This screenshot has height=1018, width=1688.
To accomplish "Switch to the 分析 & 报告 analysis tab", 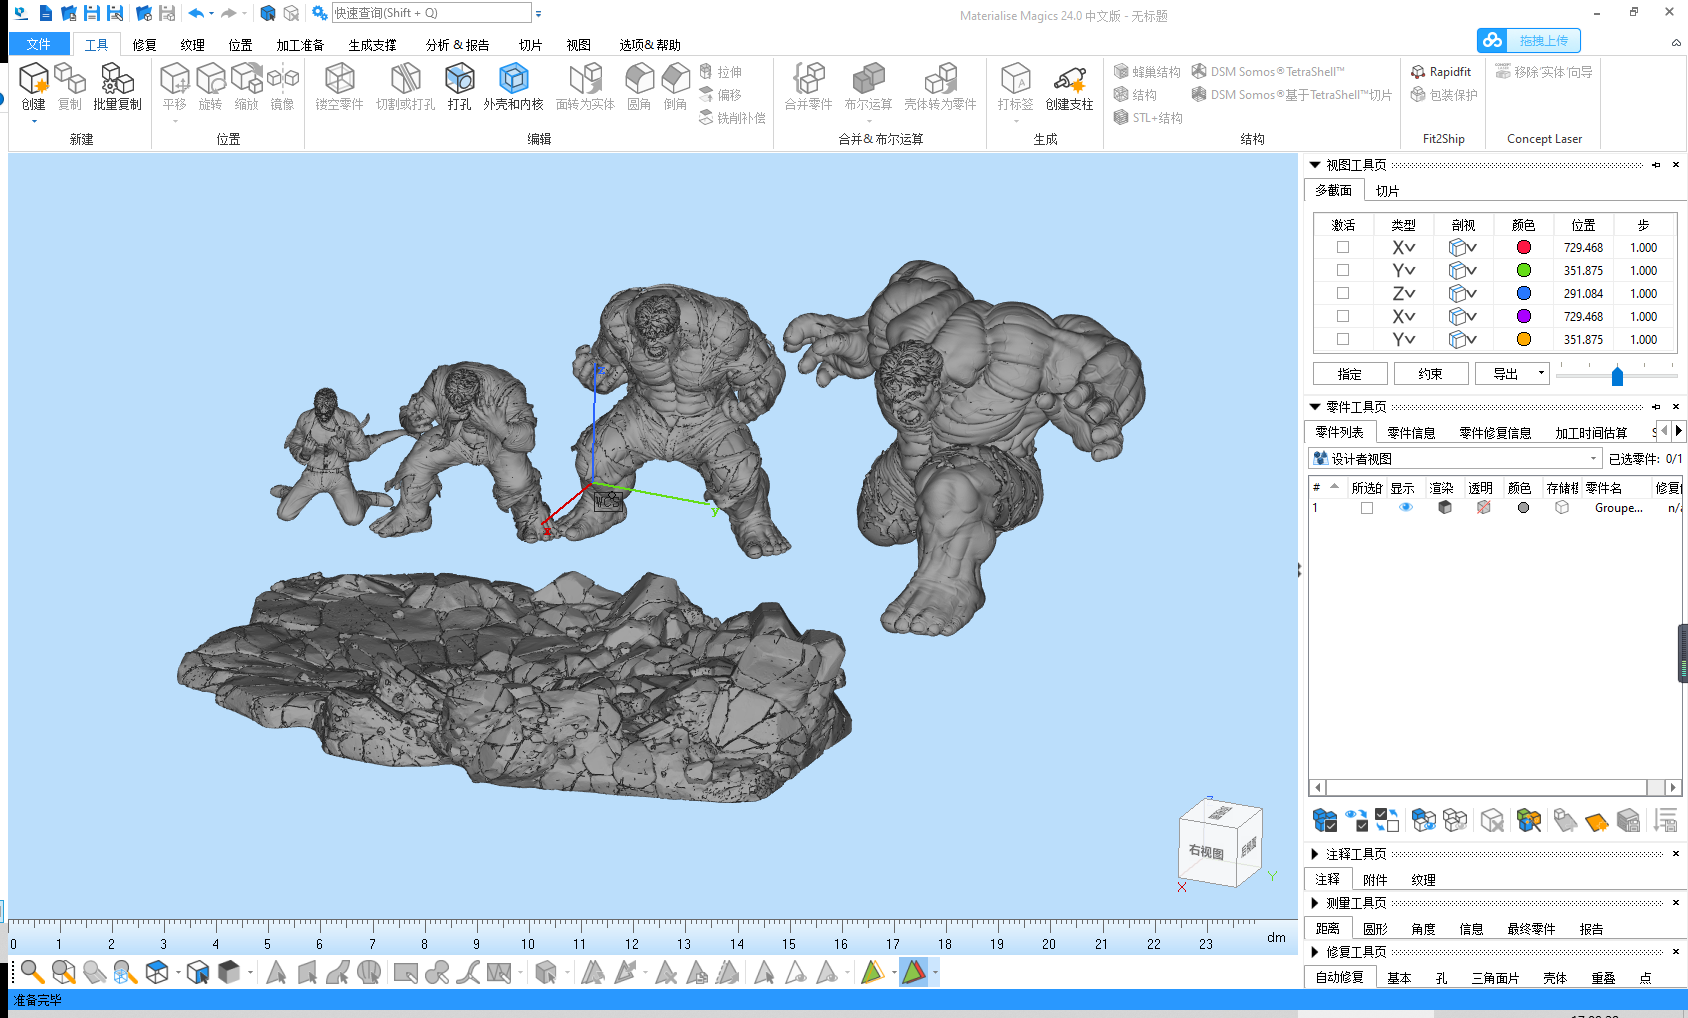I will 457,45.
